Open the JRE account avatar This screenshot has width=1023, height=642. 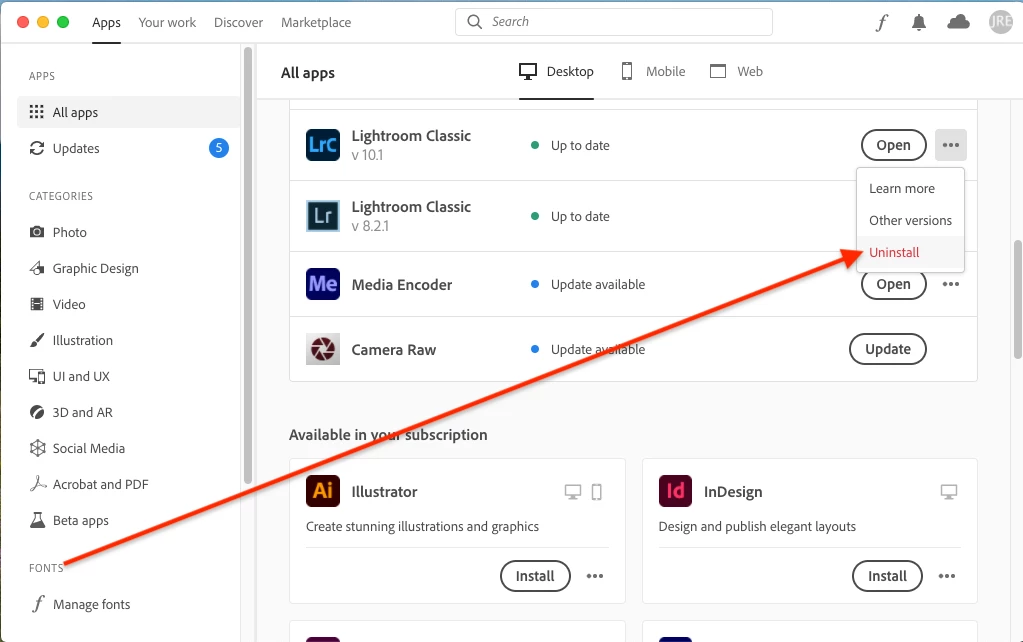tap(1000, 22)
